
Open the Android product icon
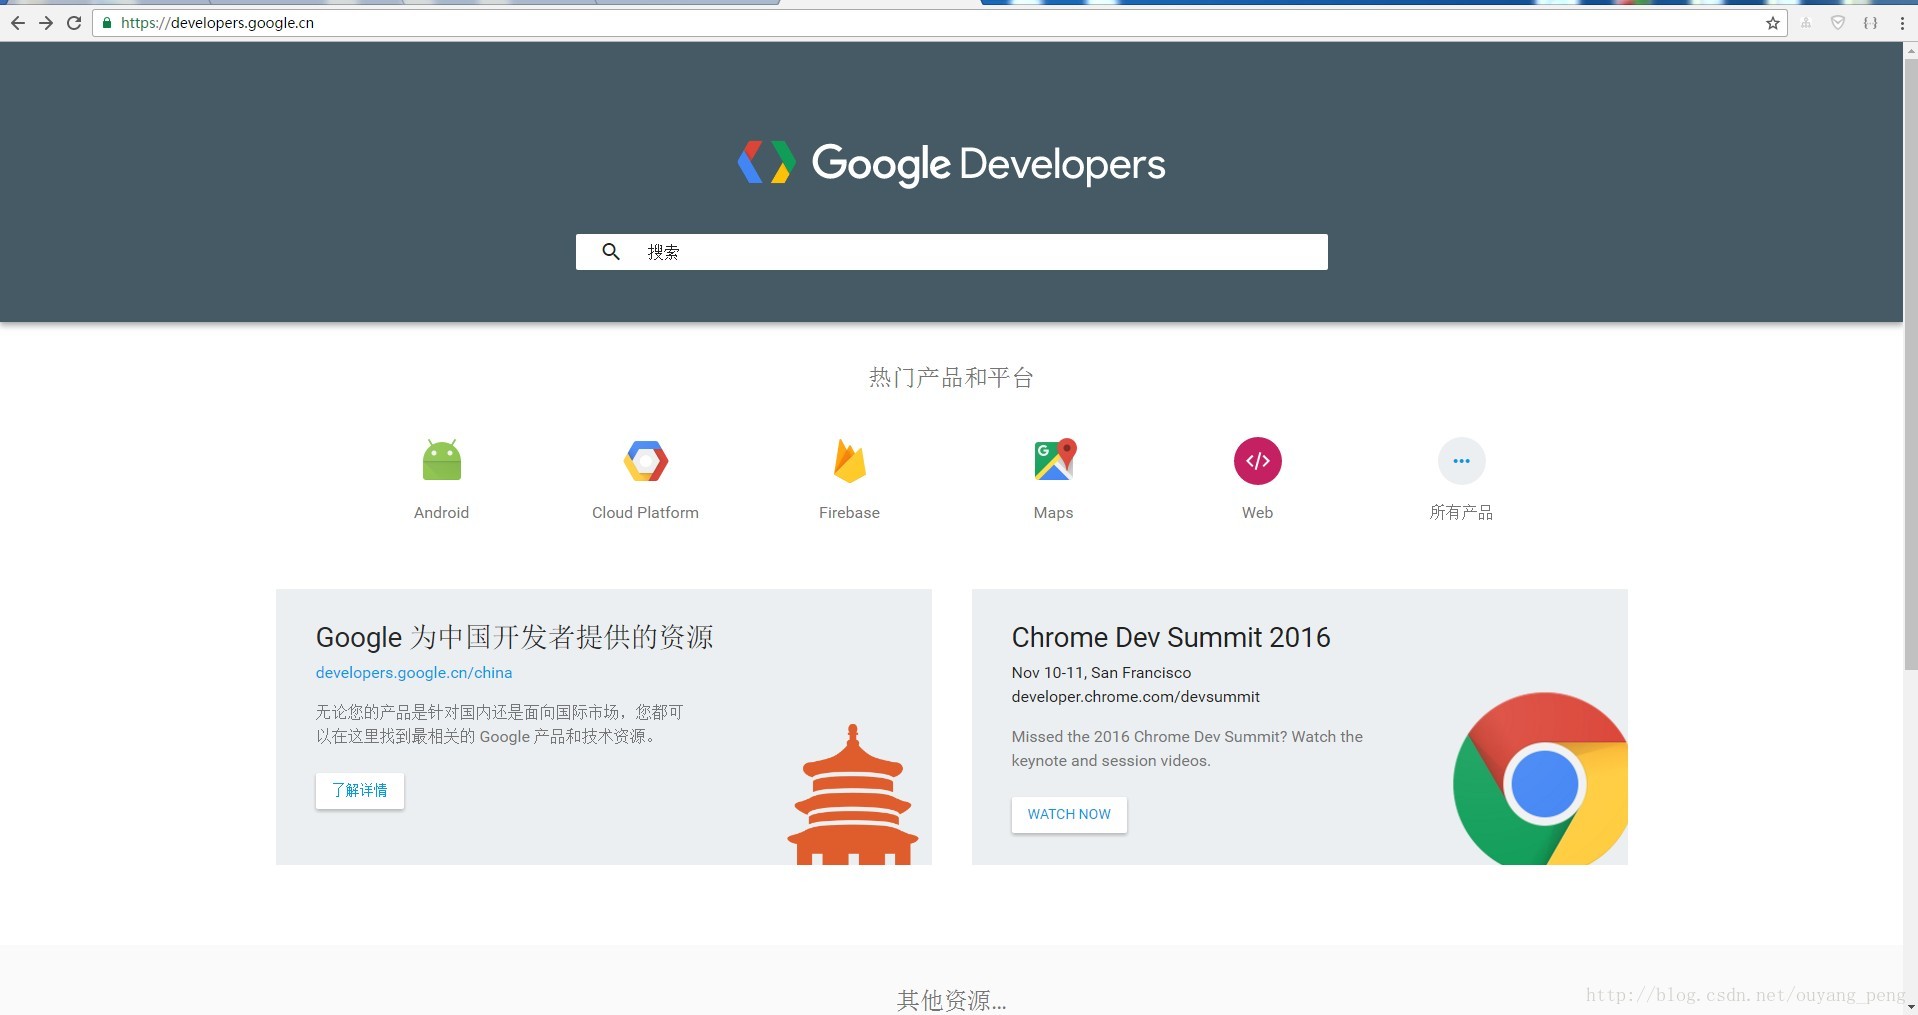click(x=441, y=461)
